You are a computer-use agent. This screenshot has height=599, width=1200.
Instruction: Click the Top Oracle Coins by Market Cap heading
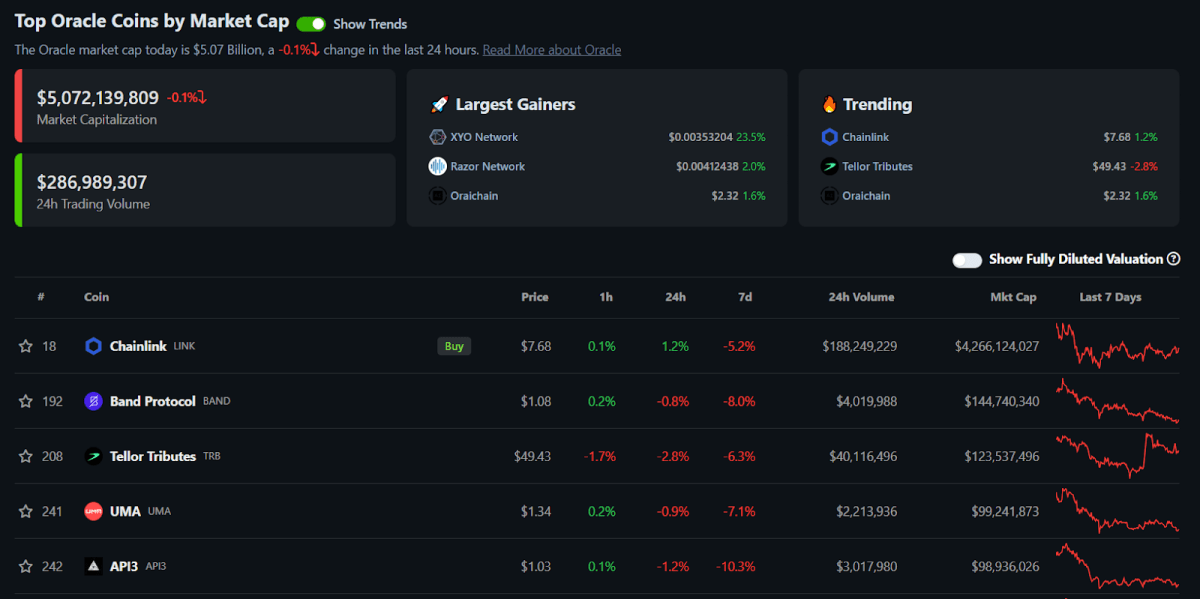[x=152, y=21]
